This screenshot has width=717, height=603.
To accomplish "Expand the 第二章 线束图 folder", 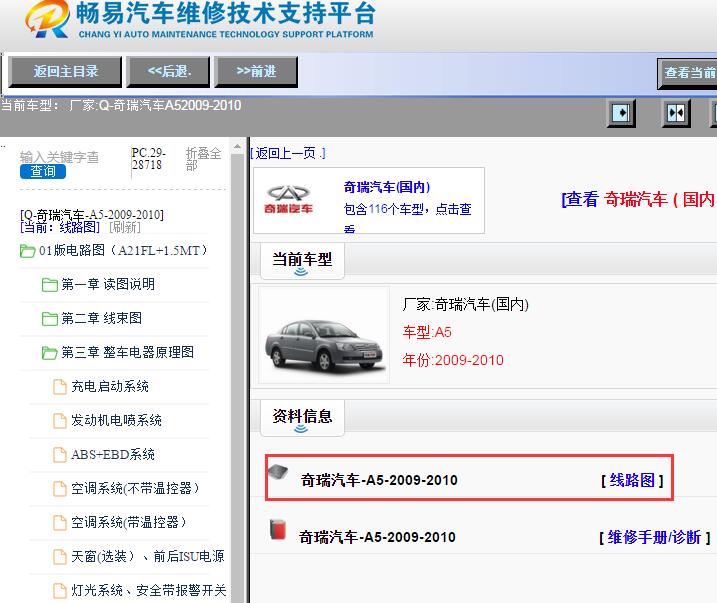I will pyautogui.click(x=102, y=318).
